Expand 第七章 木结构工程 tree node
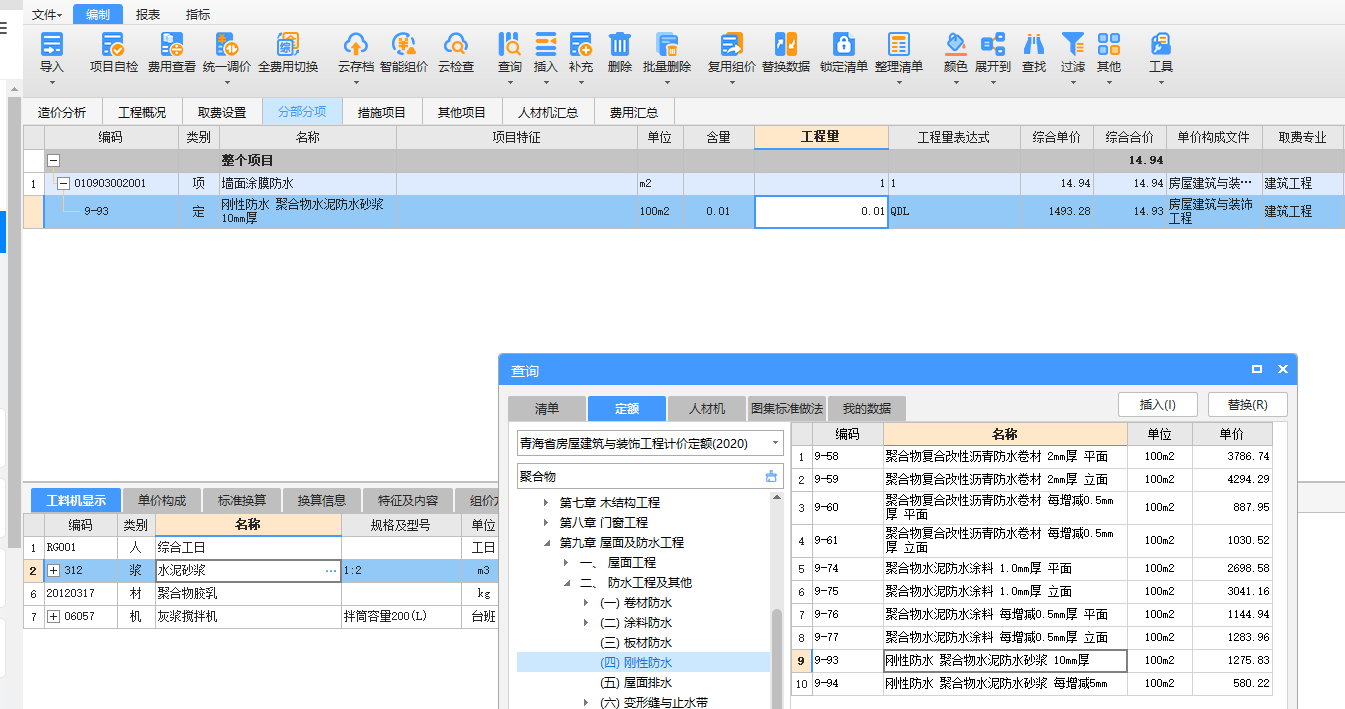The image size is (1345, 709). 546,503
